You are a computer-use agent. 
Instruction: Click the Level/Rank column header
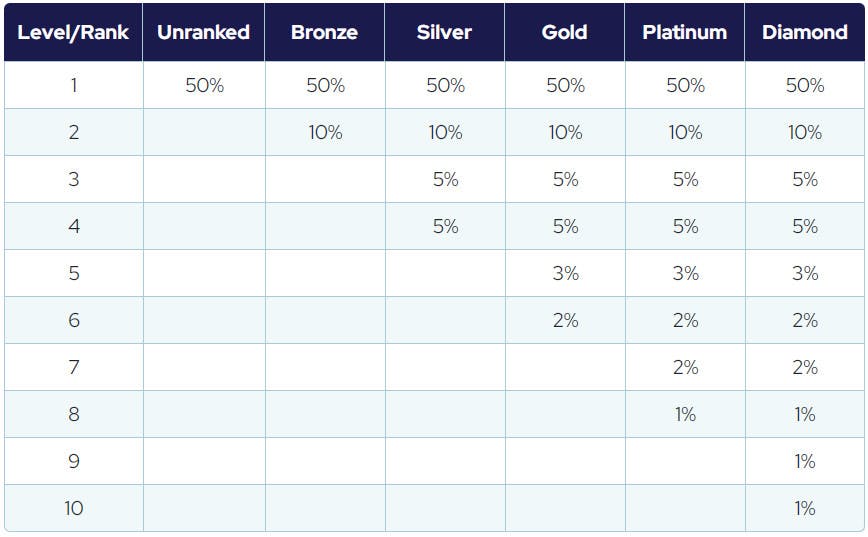click(73, 32)
